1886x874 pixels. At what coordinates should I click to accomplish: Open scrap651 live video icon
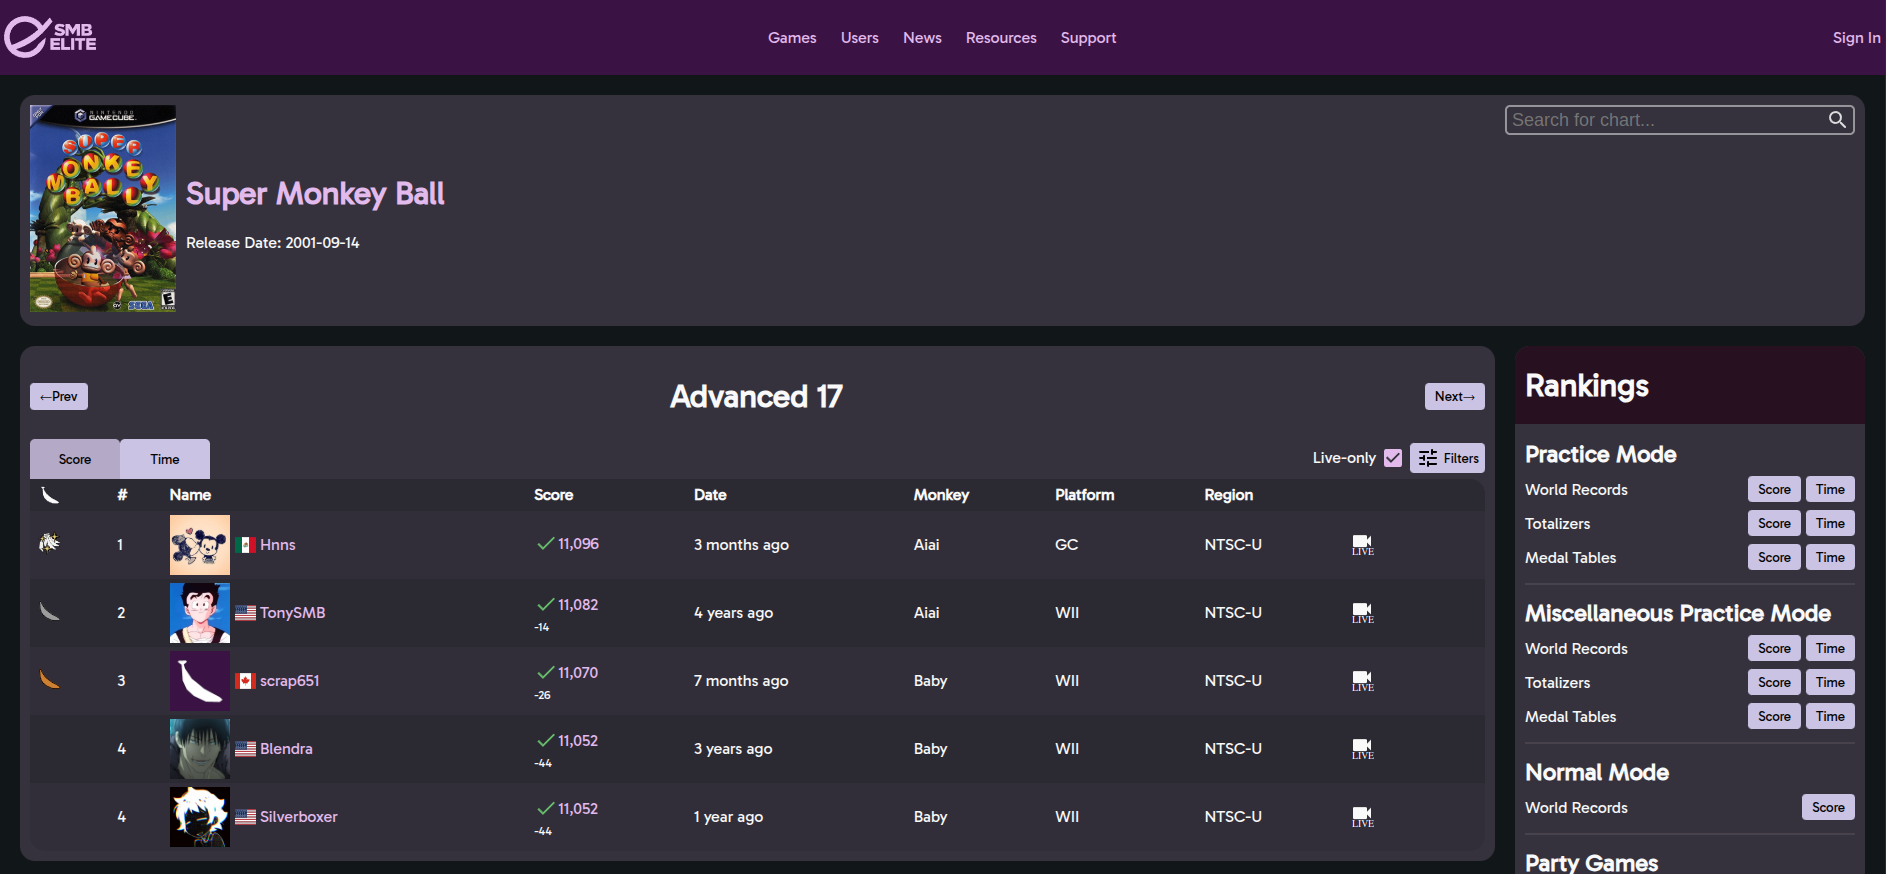point(1363,681)
